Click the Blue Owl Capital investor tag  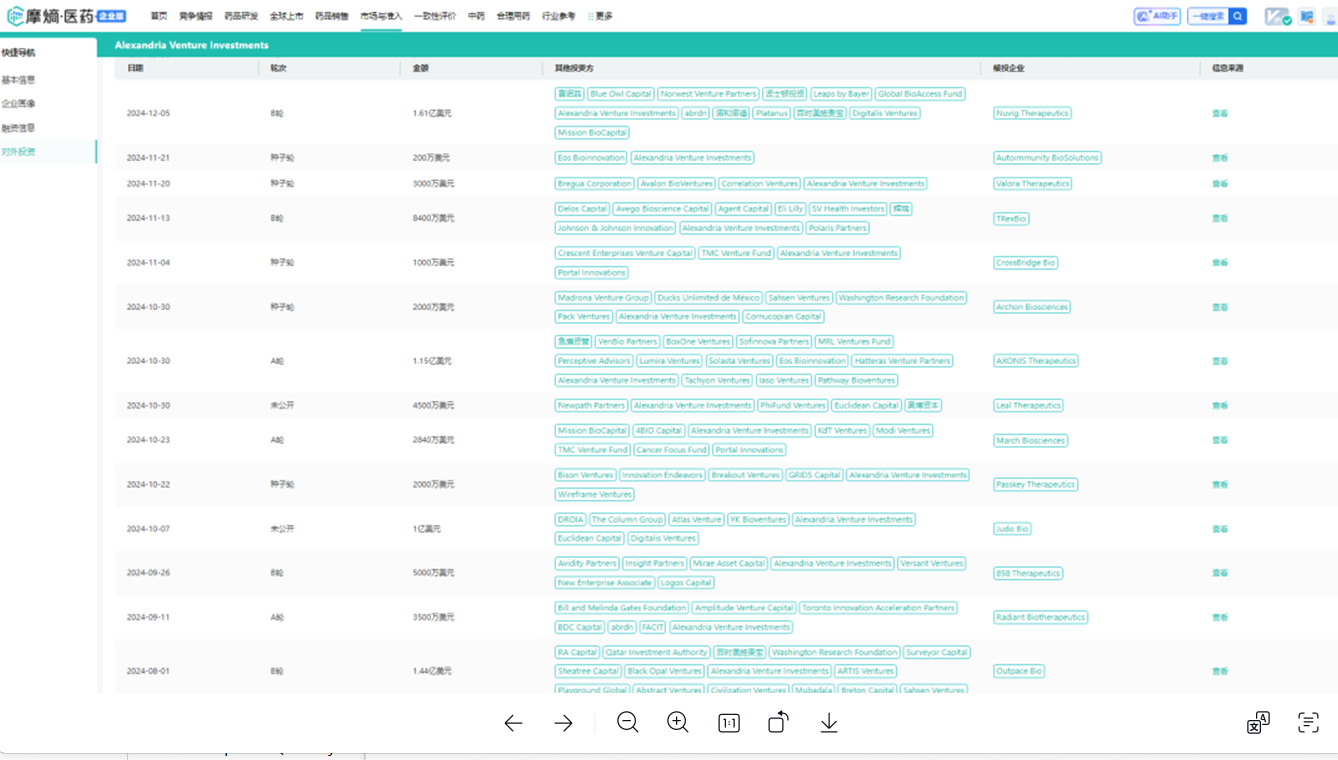point(621,94)
